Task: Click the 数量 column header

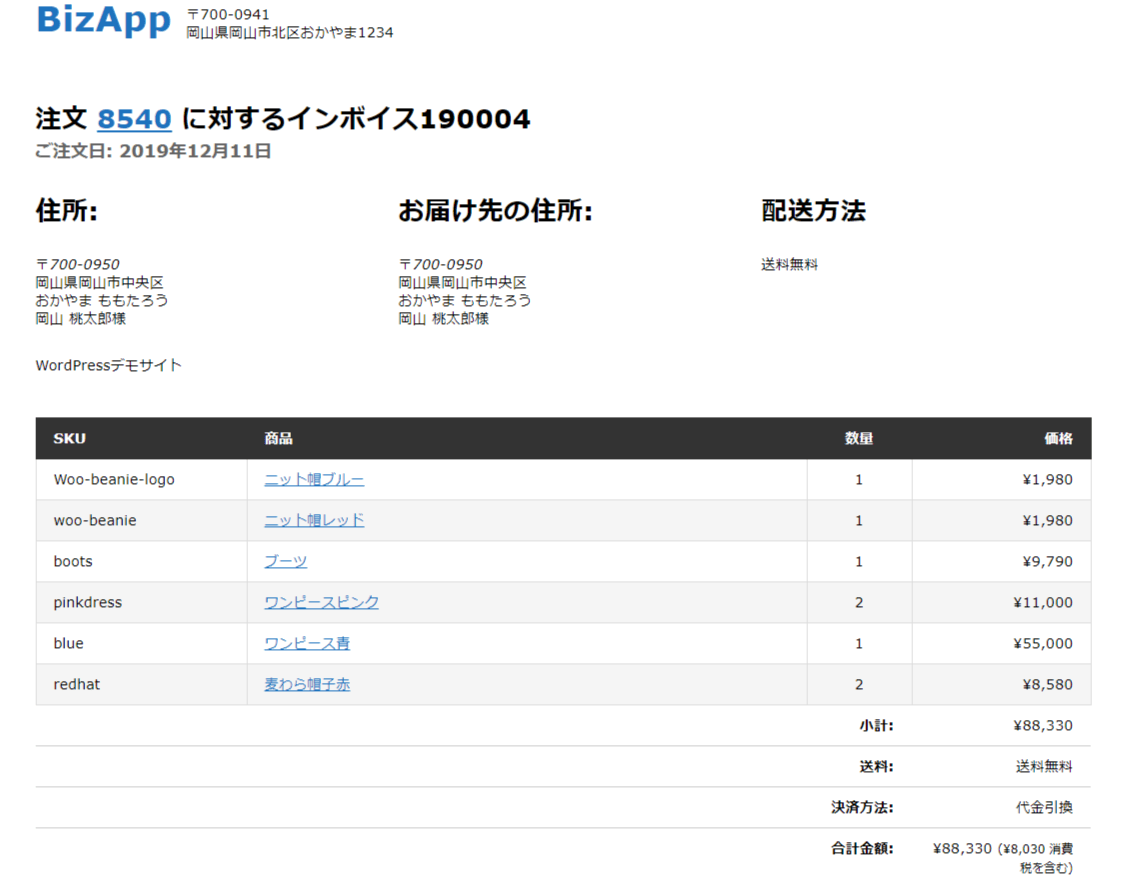Action: 858,439
